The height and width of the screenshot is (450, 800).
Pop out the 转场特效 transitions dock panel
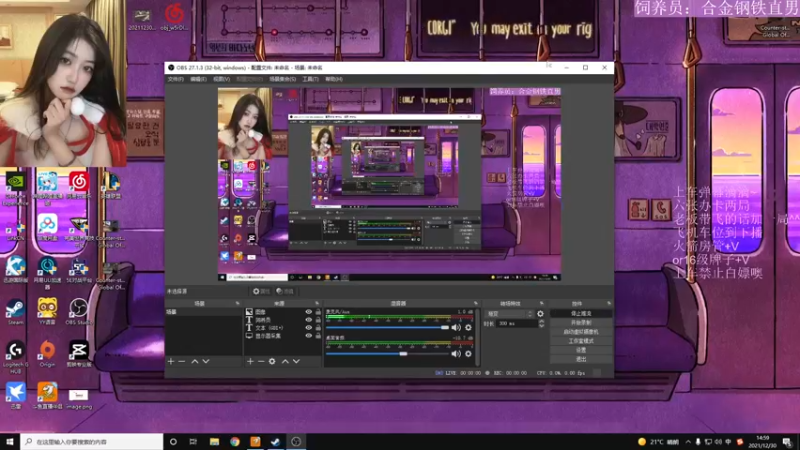pos(541,304)
